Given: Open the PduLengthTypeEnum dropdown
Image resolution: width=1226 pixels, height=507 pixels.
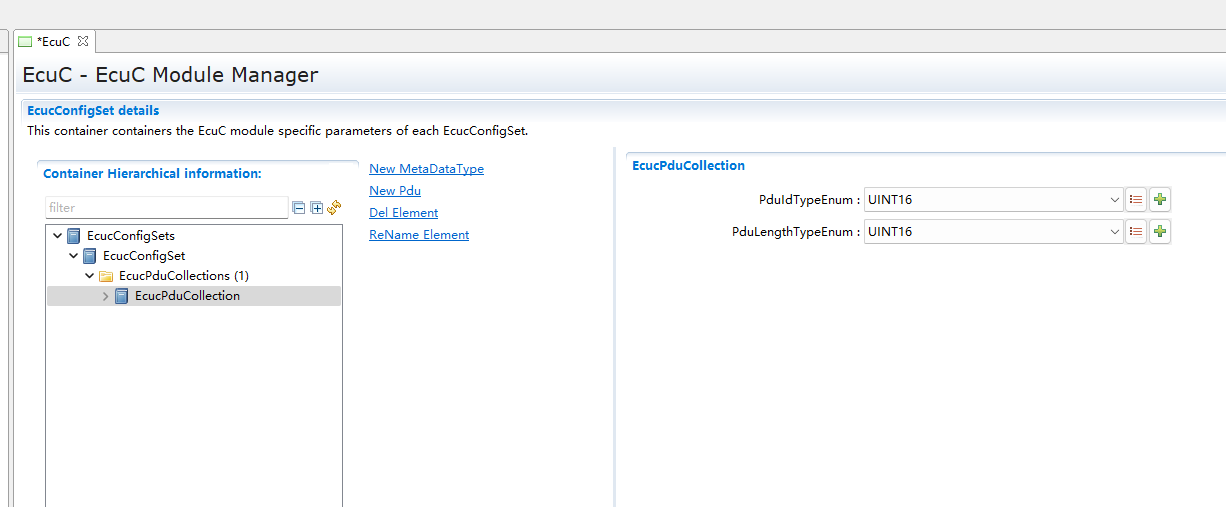Looking at the screenshot, I should tap(1115, 232).
